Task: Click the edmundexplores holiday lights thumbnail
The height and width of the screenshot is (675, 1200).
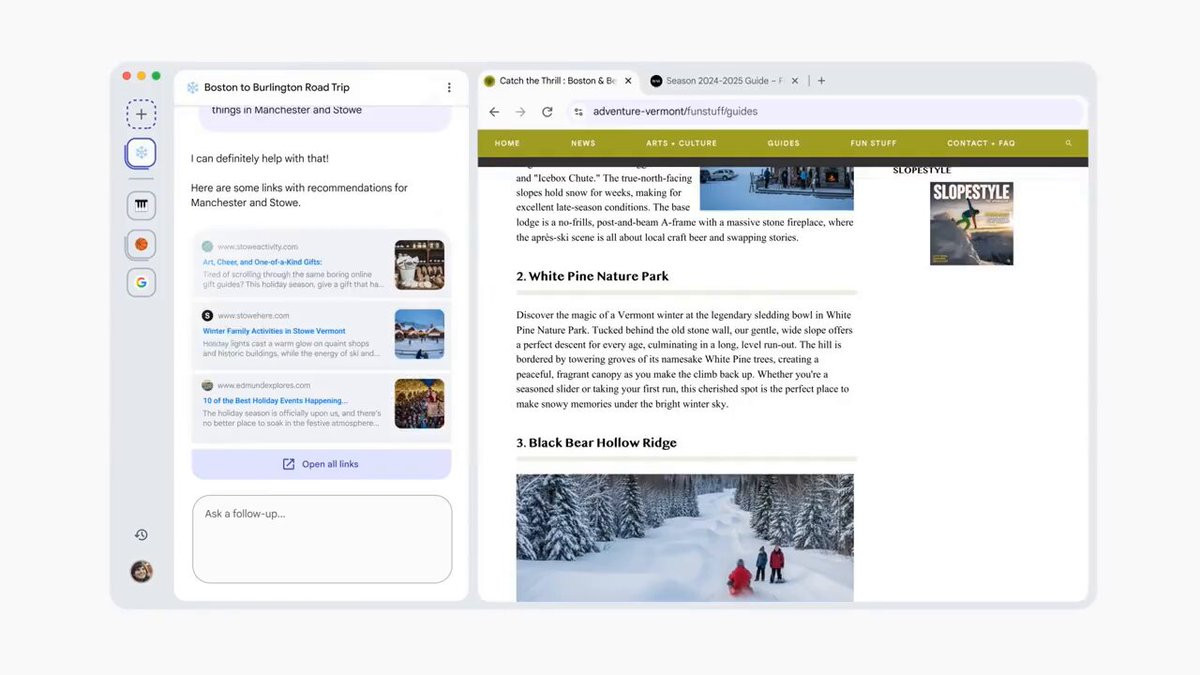Action: [419, 404]
